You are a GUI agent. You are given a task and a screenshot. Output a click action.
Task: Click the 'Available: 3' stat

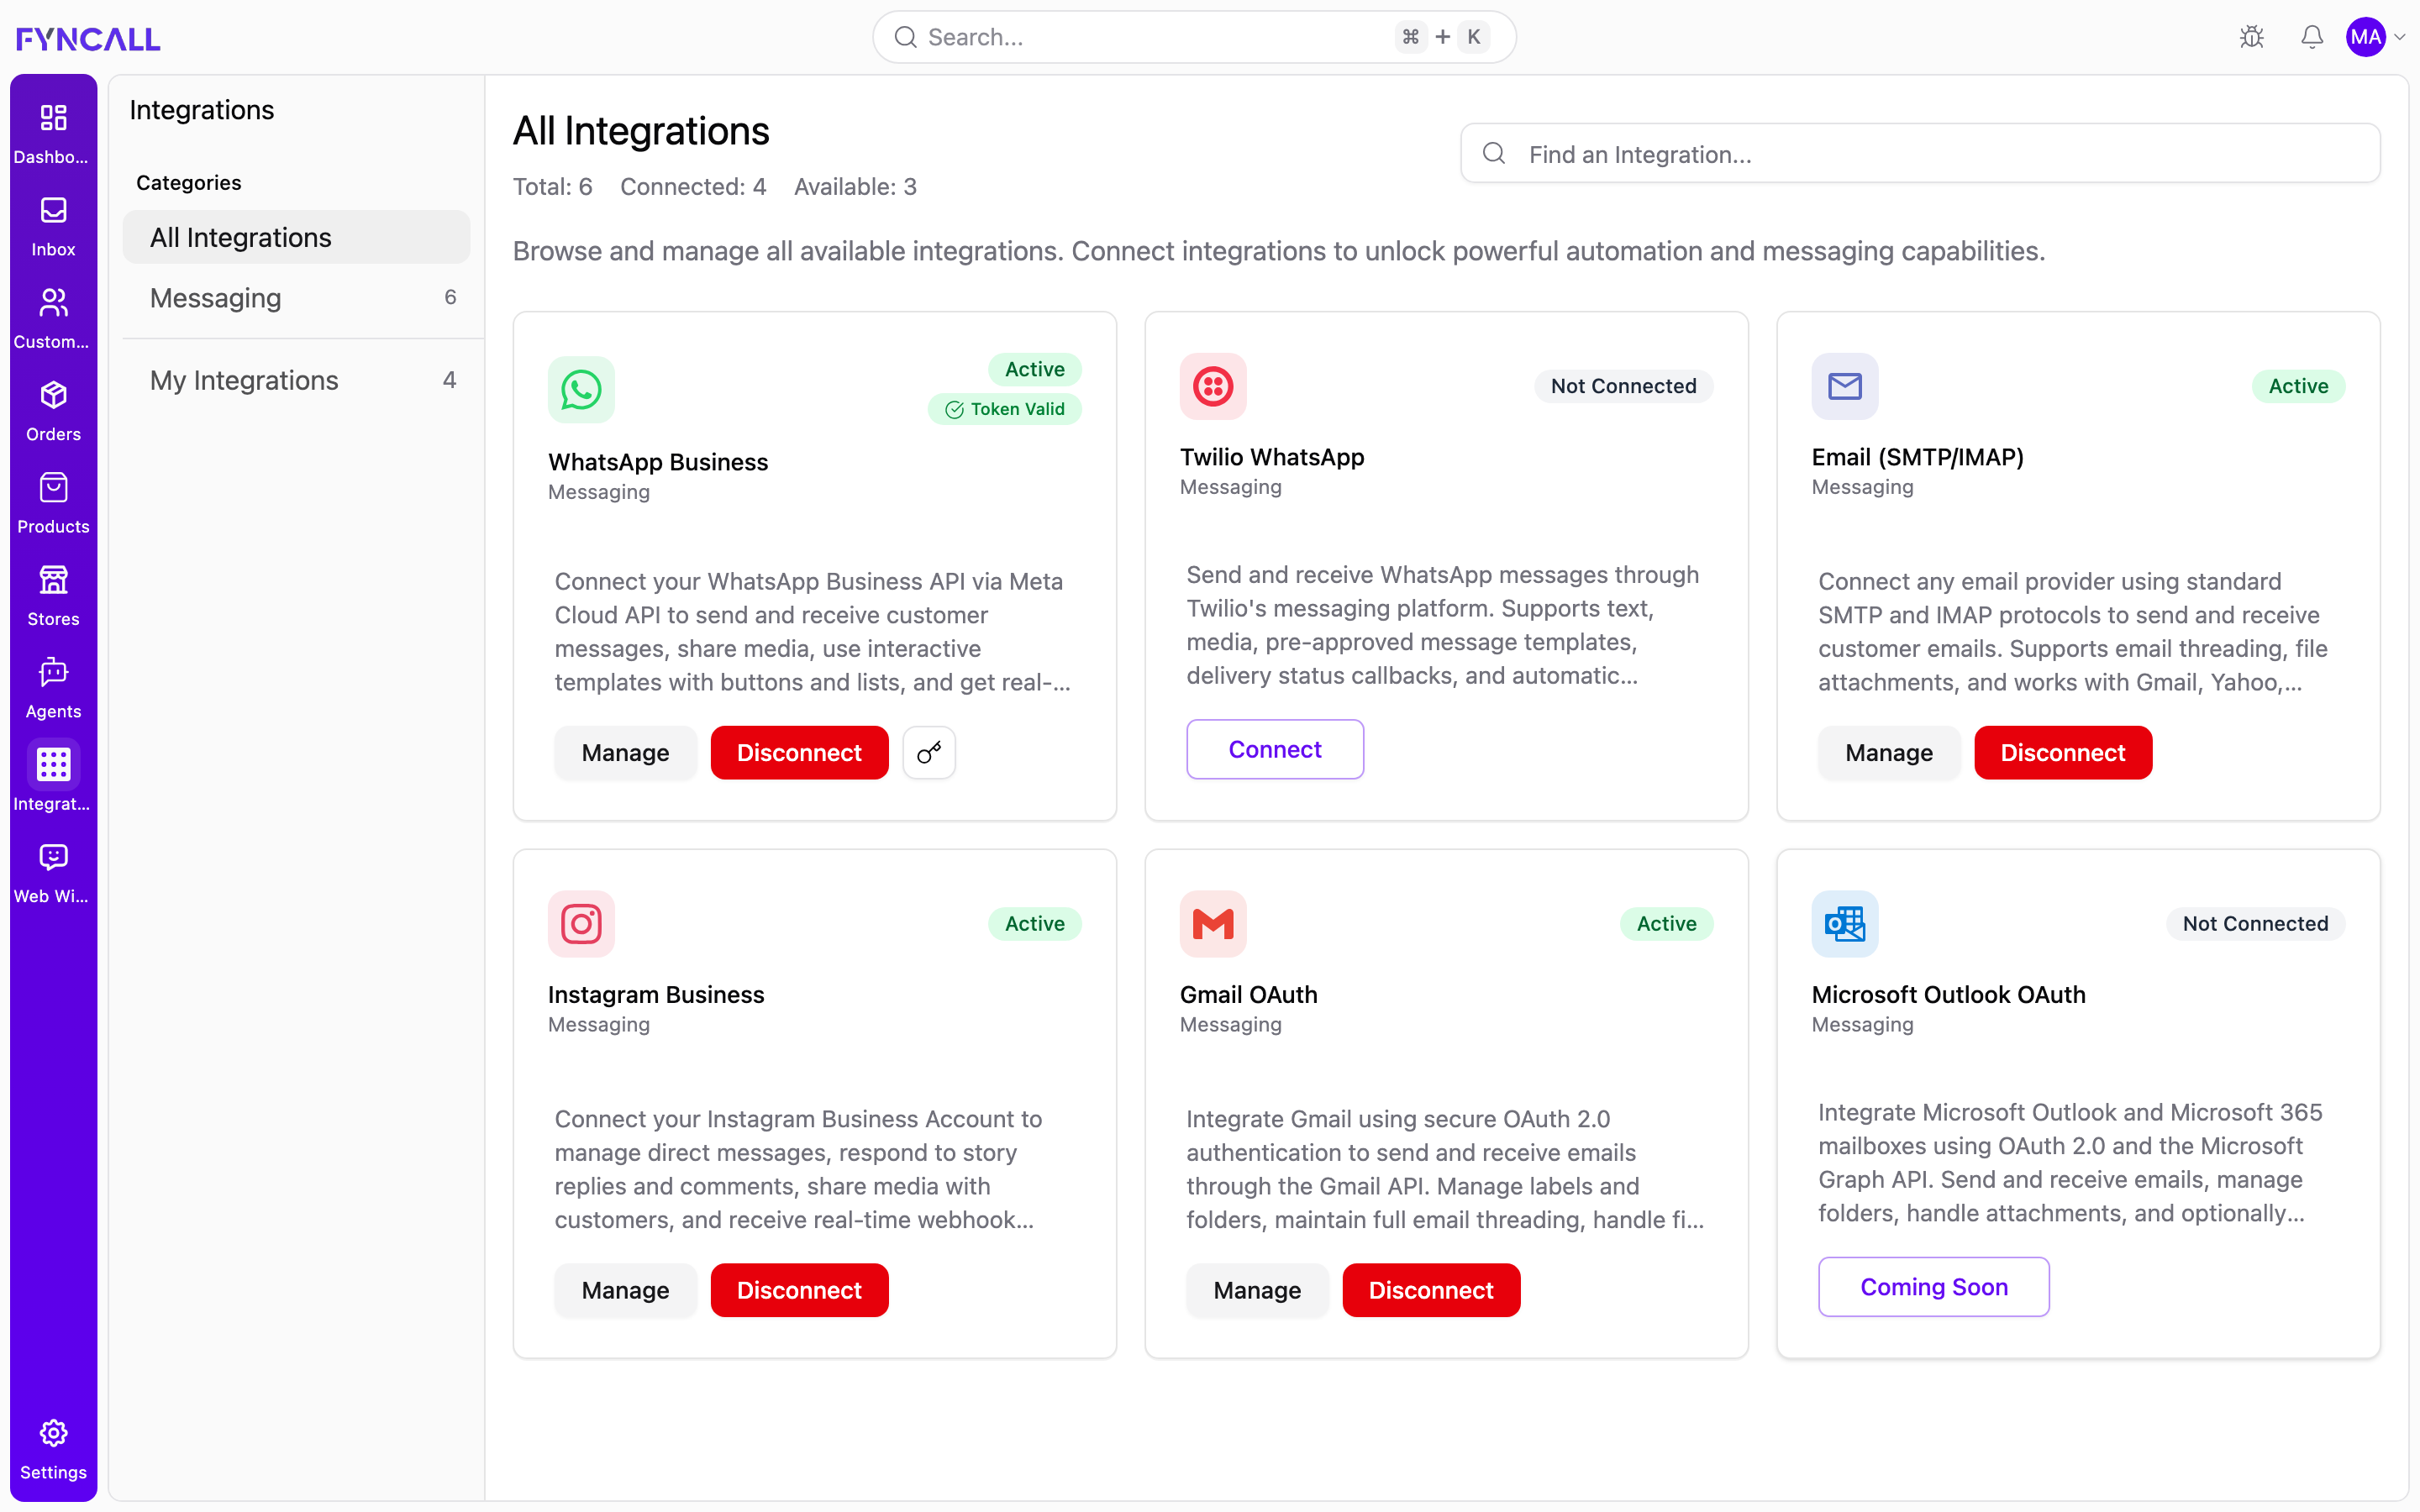(x=855, y=187)
